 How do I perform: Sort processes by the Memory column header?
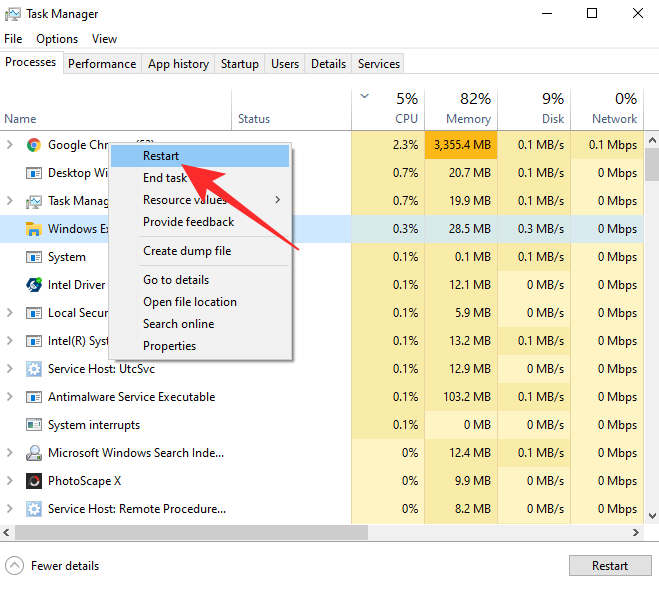click(461, 109)
